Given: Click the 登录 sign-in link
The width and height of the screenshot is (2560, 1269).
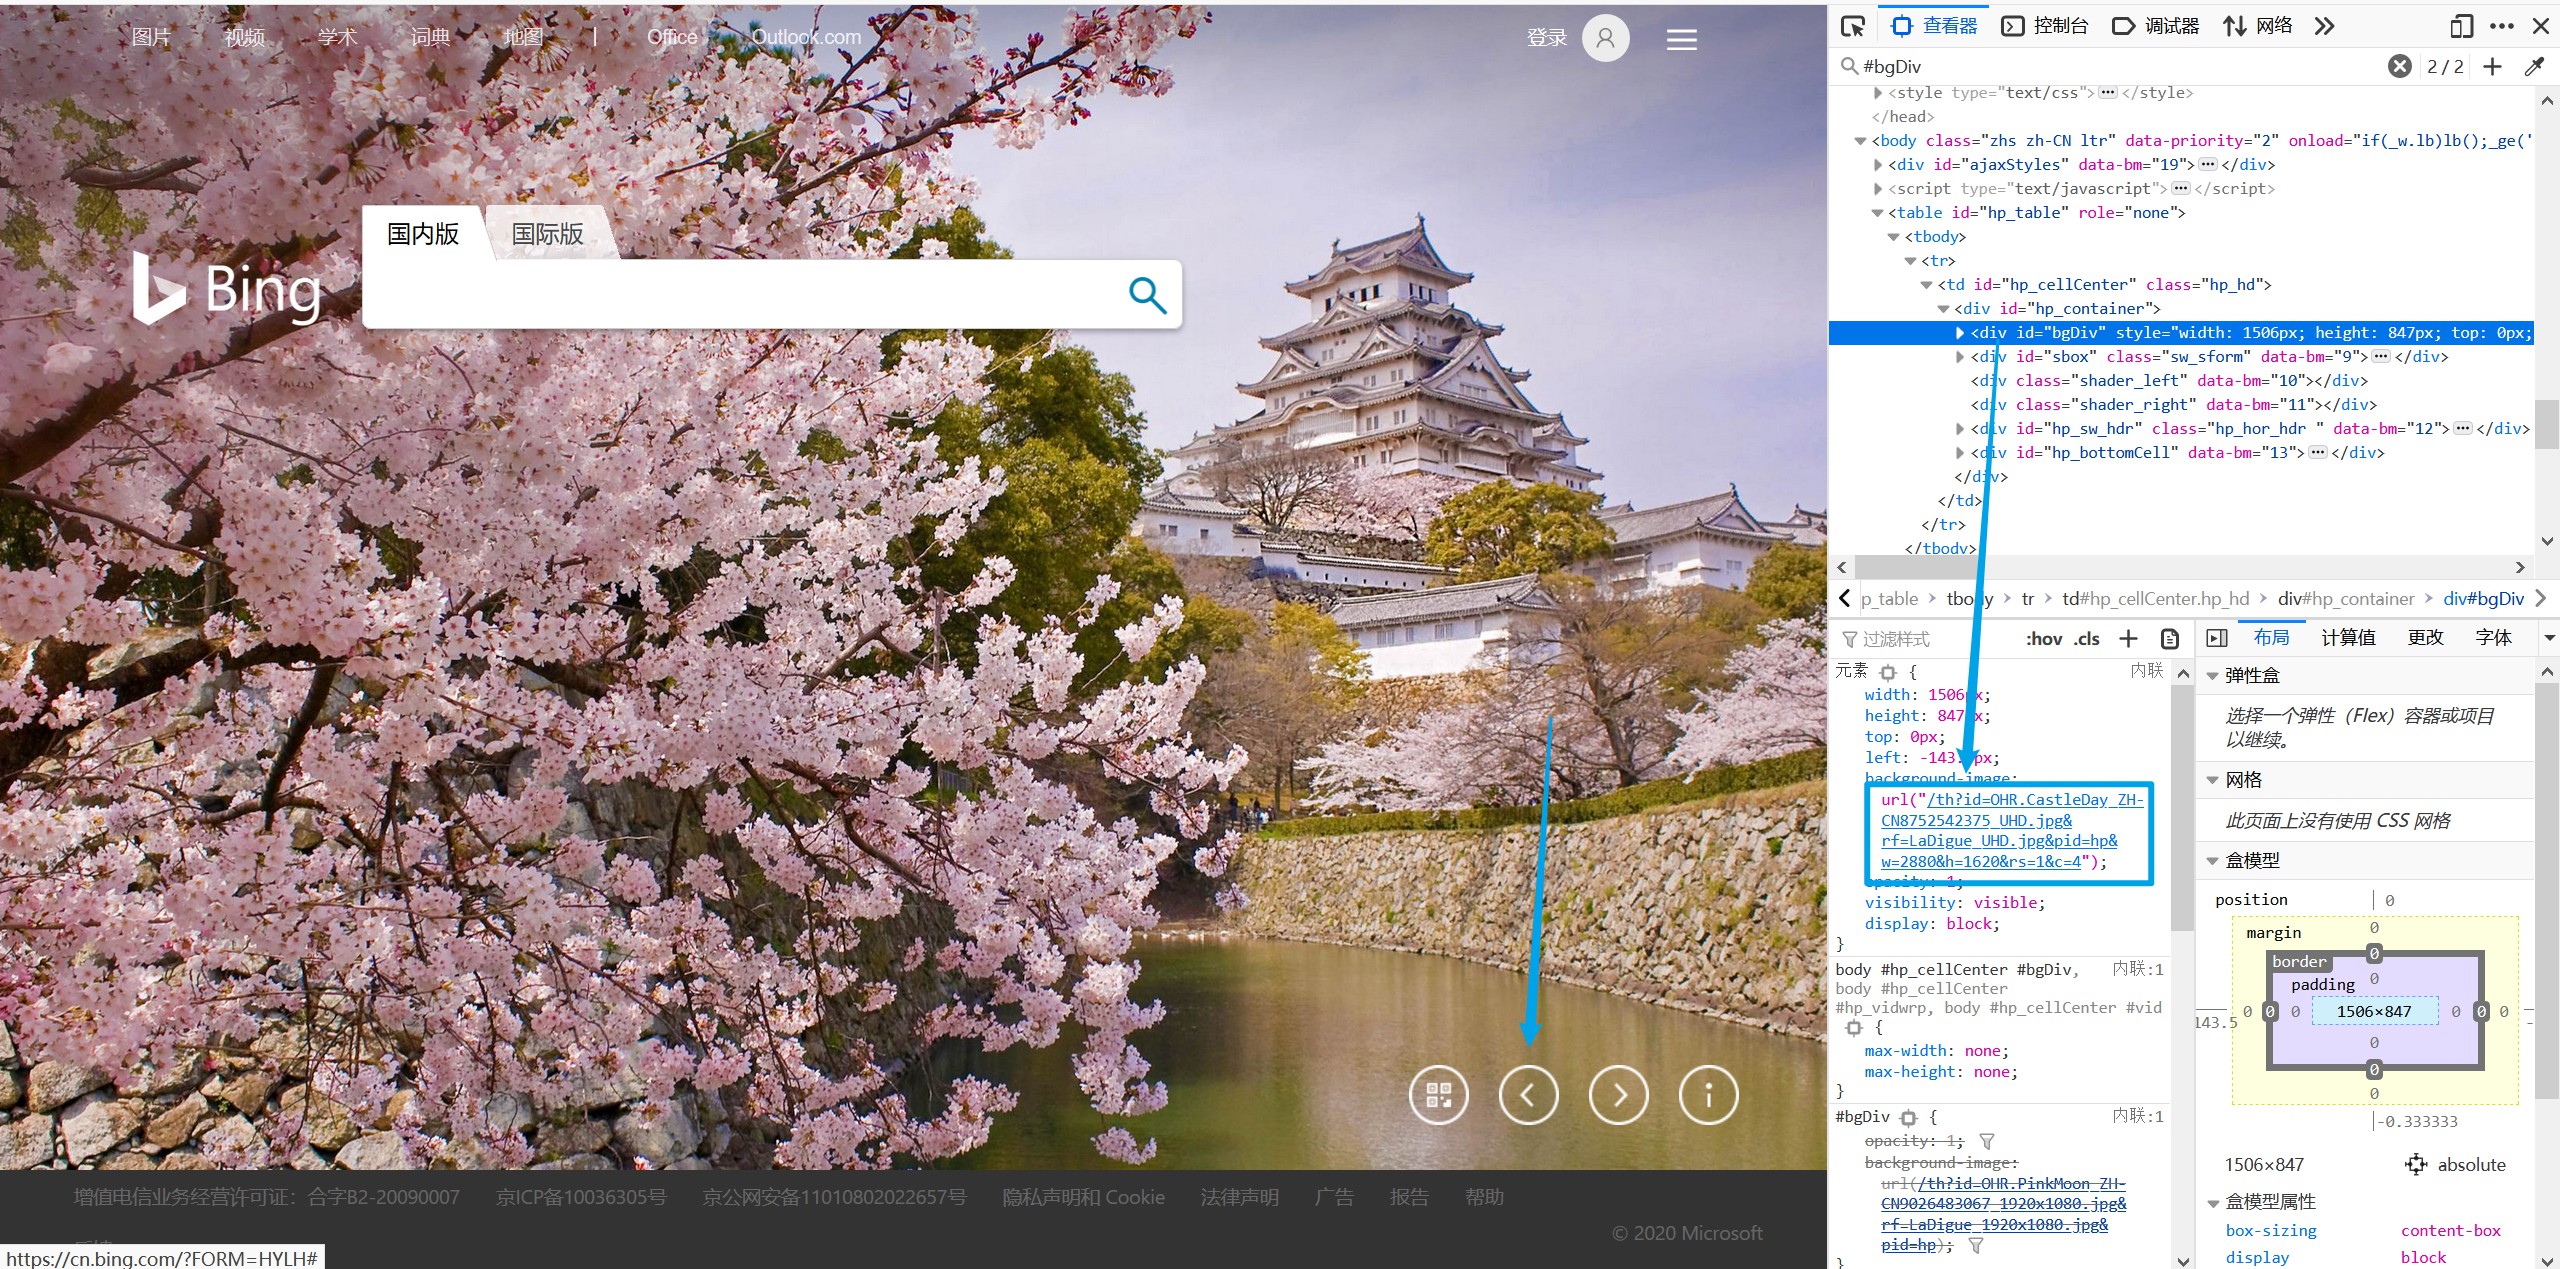Looking at the screenshot, I should coord(1546,38).
